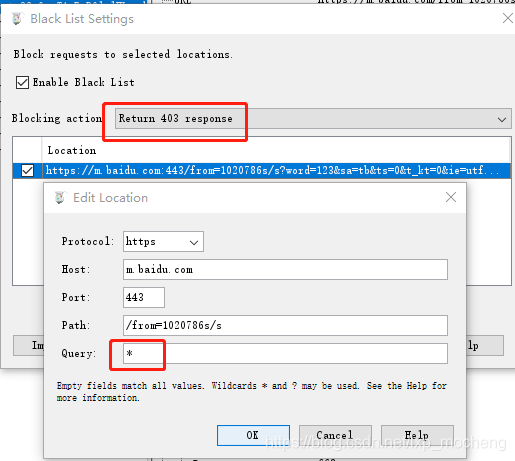Click the Path field with /from=1020786s/s
The width and height of the screenshot is (515, 461).
[x=285, y=325]
